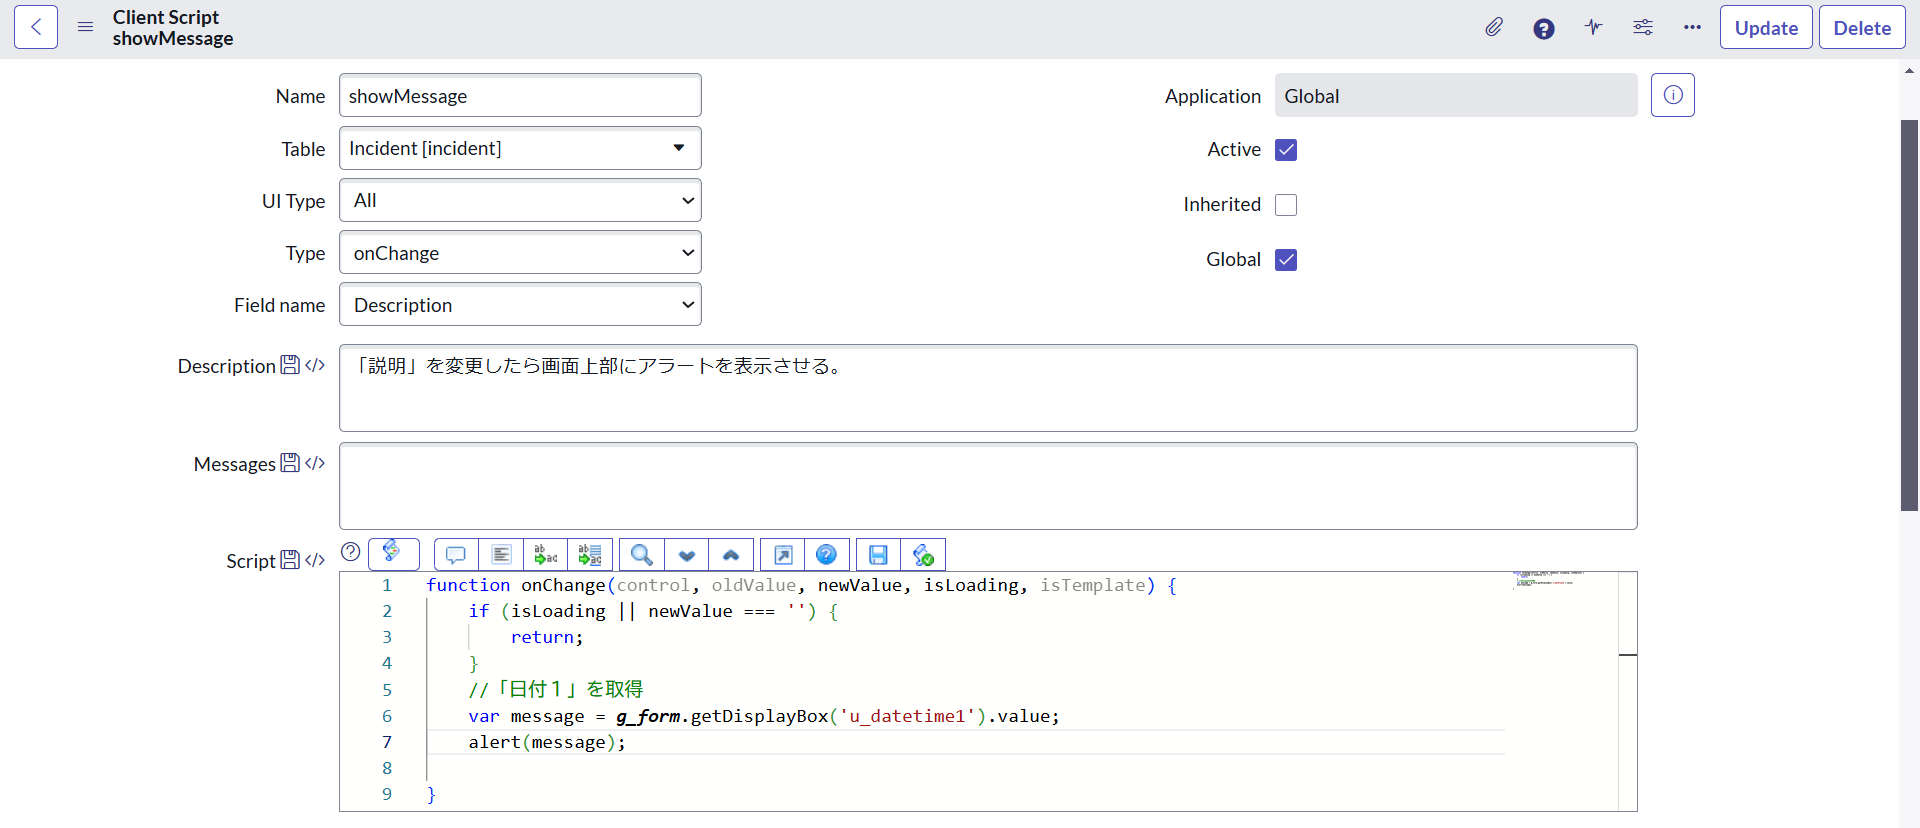Uncheck the Global checkbox
This screenshot has height=828, width=1920.
(x=1286, y=260)
